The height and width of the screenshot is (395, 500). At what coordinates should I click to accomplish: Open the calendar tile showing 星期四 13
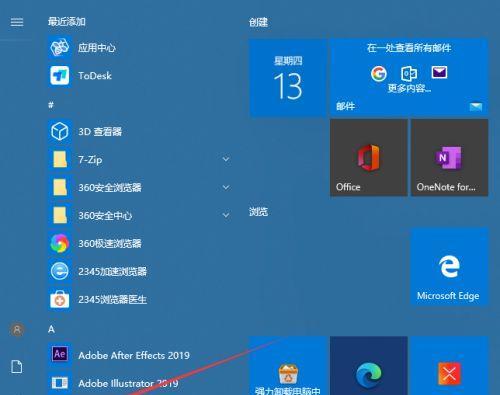pos(288,77)
